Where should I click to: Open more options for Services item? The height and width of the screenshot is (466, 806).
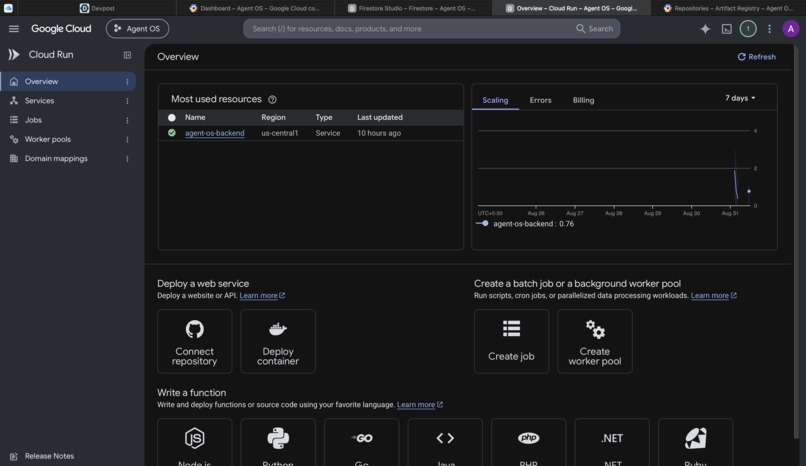point(127,101)
